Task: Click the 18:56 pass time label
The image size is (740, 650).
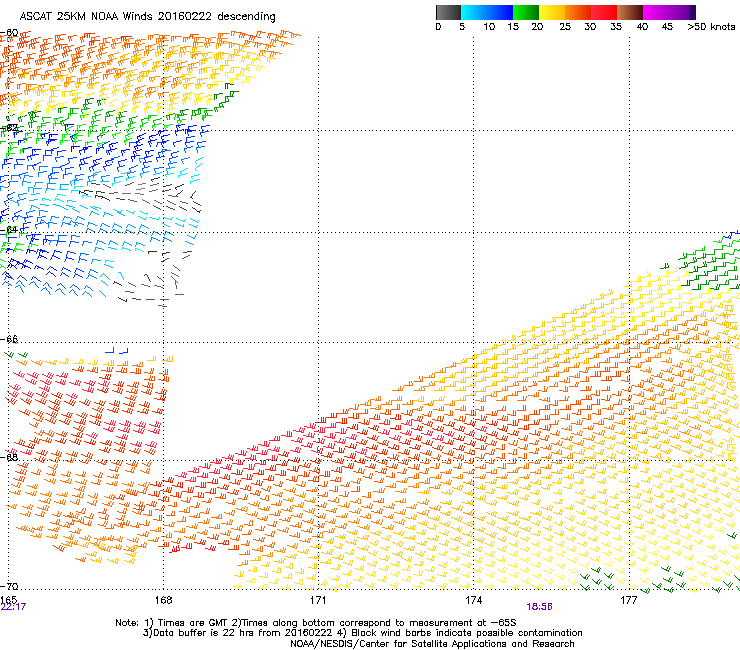Action: coord(539,607)
